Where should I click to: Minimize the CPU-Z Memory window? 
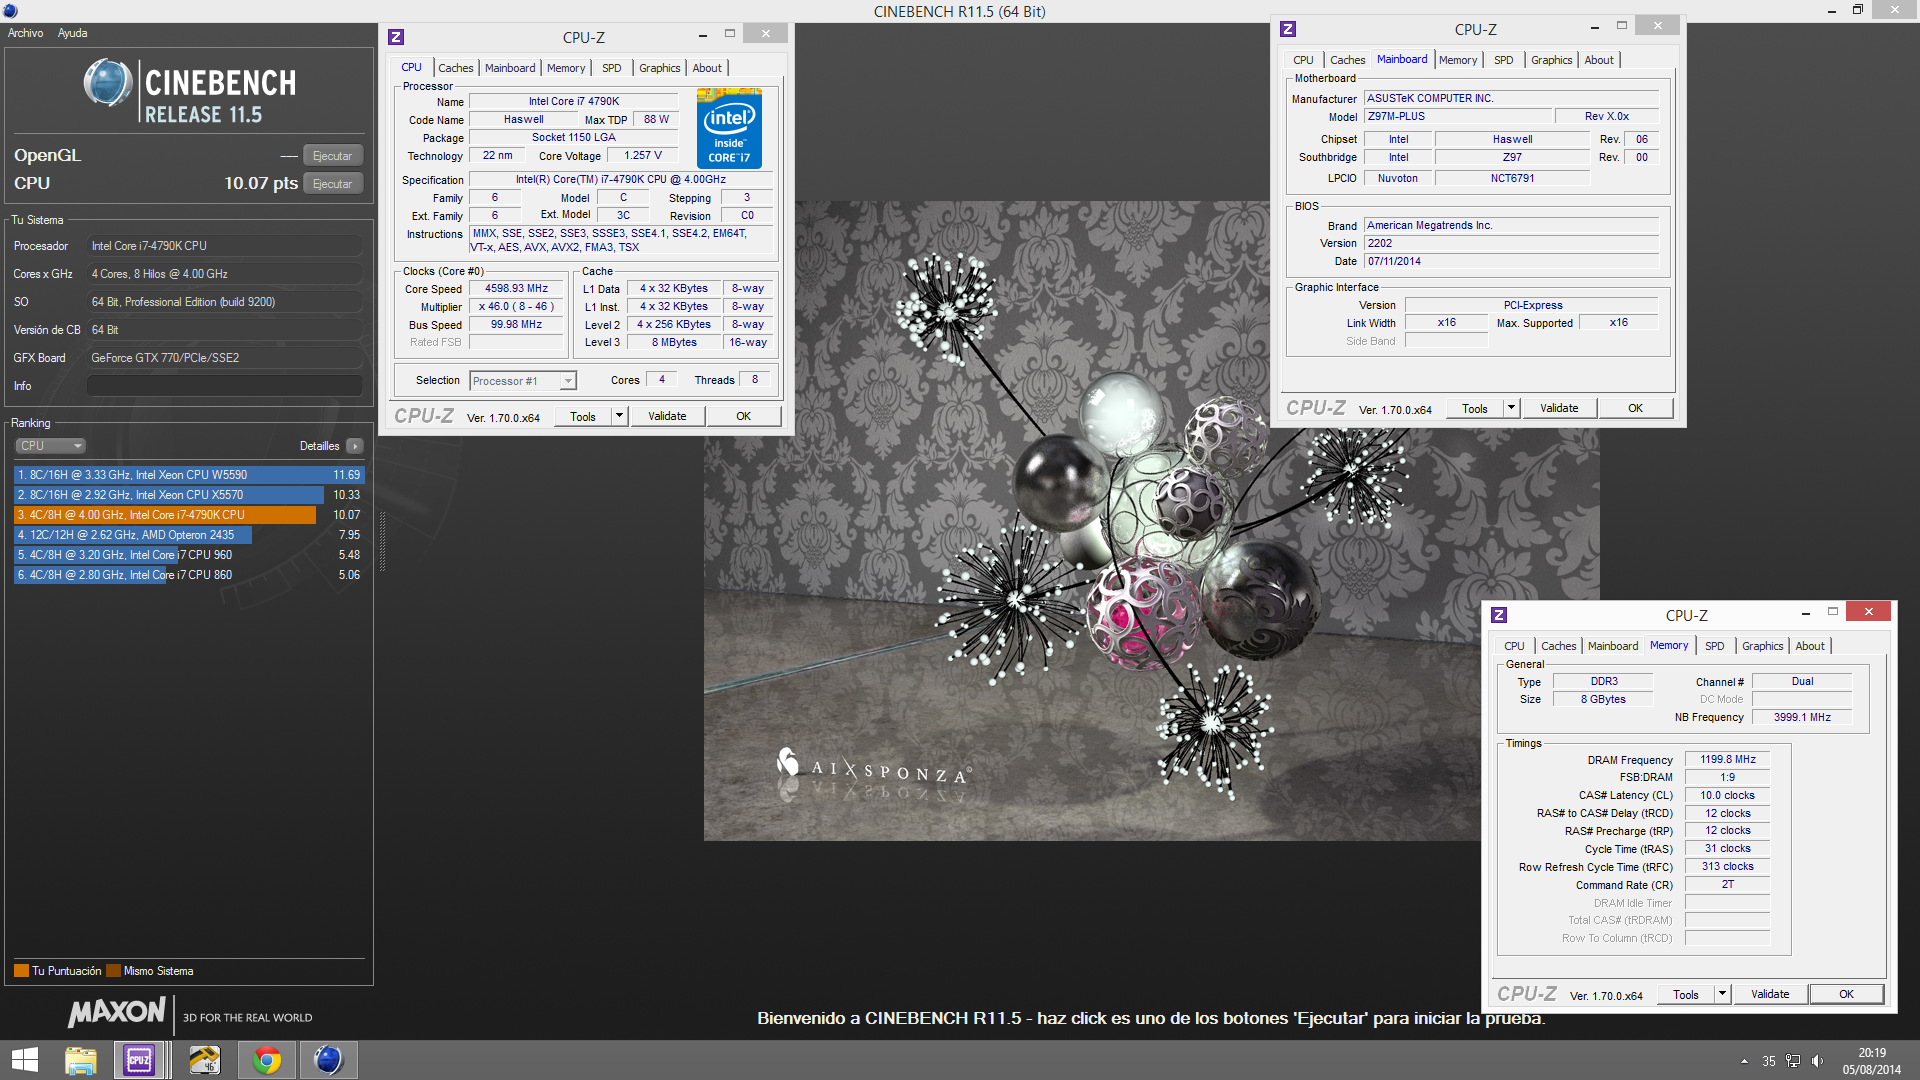click(1806, 613)
